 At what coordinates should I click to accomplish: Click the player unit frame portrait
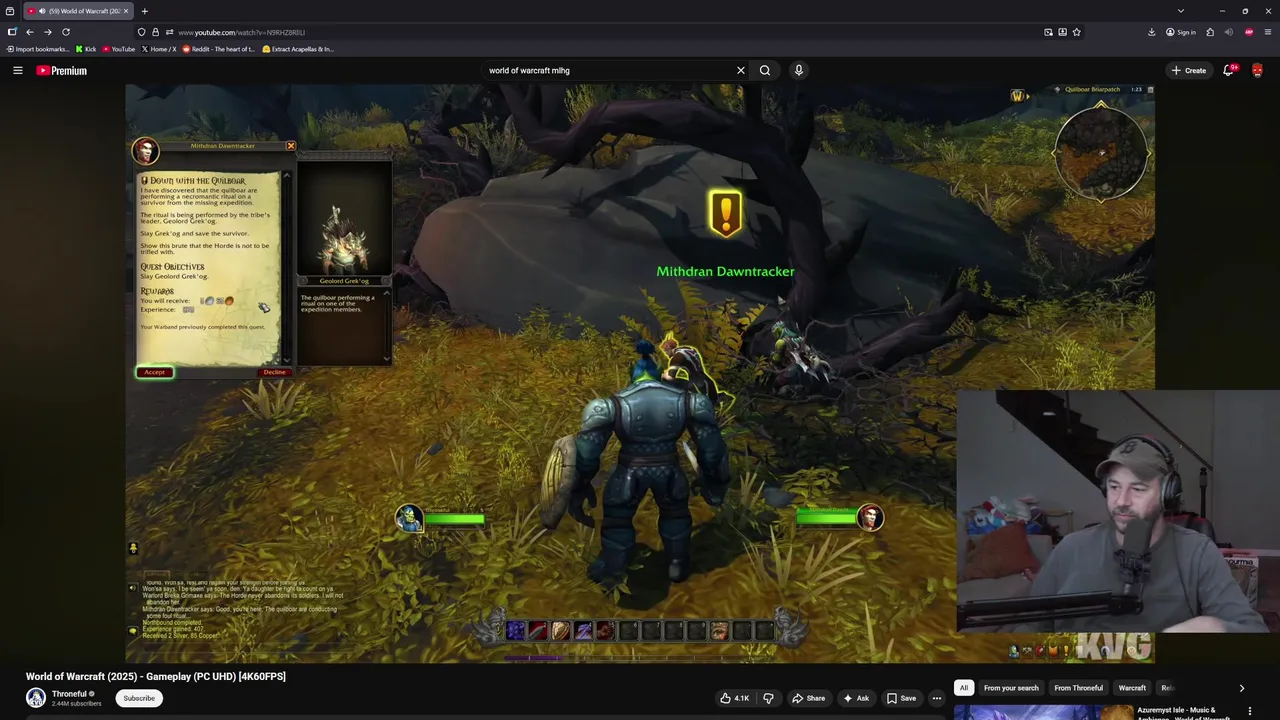point(408,517)
